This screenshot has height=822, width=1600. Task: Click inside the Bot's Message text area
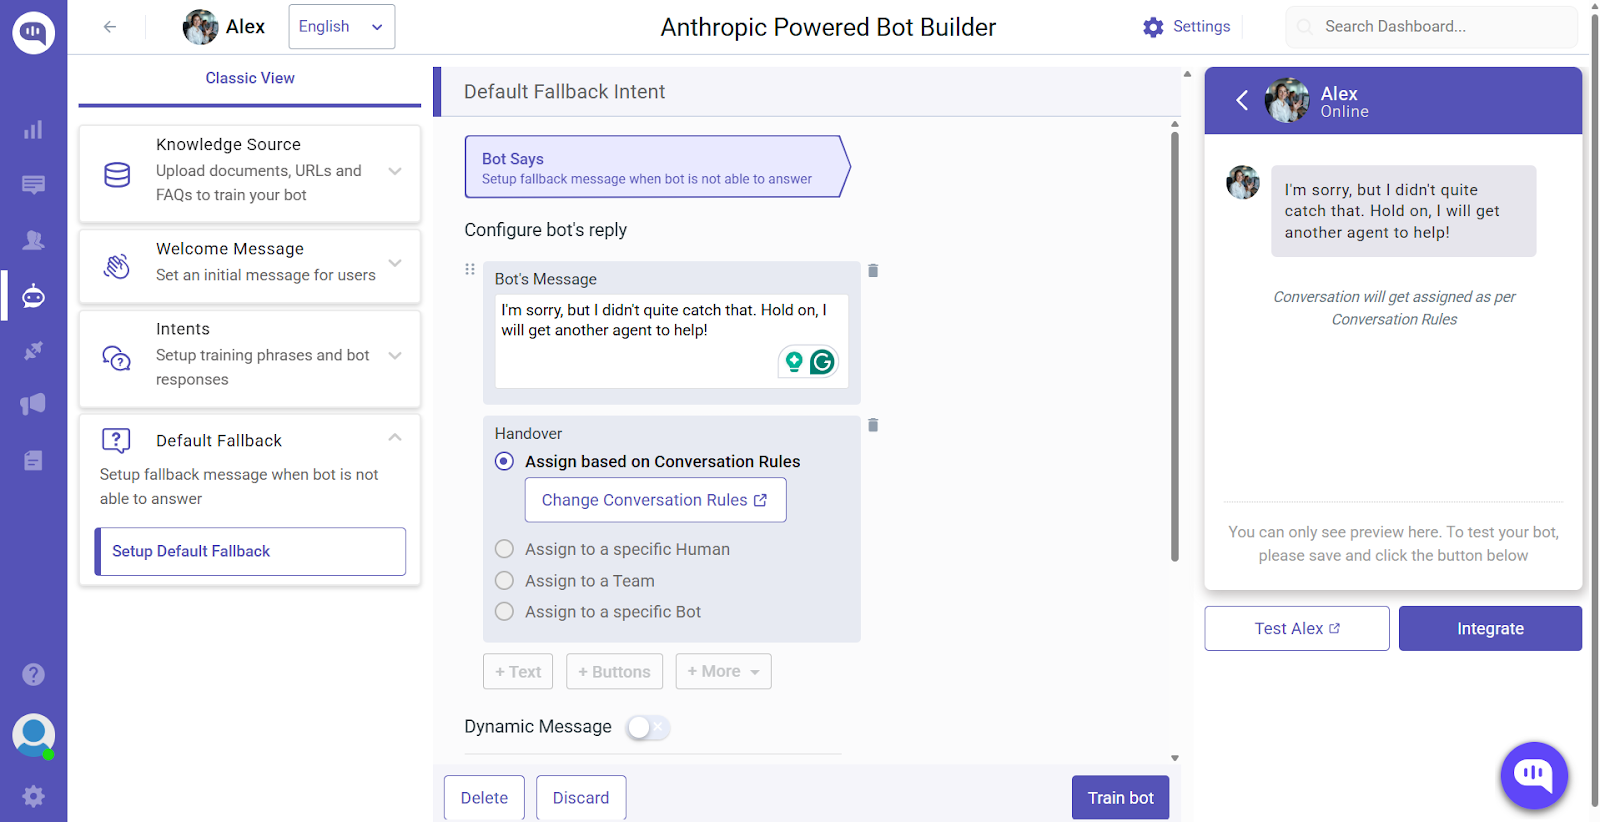pyautogui.click(x=672, y=341)
